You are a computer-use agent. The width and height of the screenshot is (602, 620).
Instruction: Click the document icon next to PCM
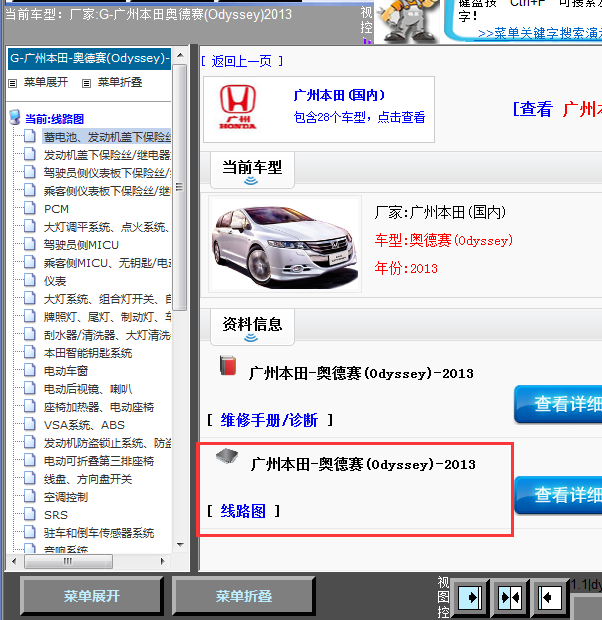pos(30,208)
